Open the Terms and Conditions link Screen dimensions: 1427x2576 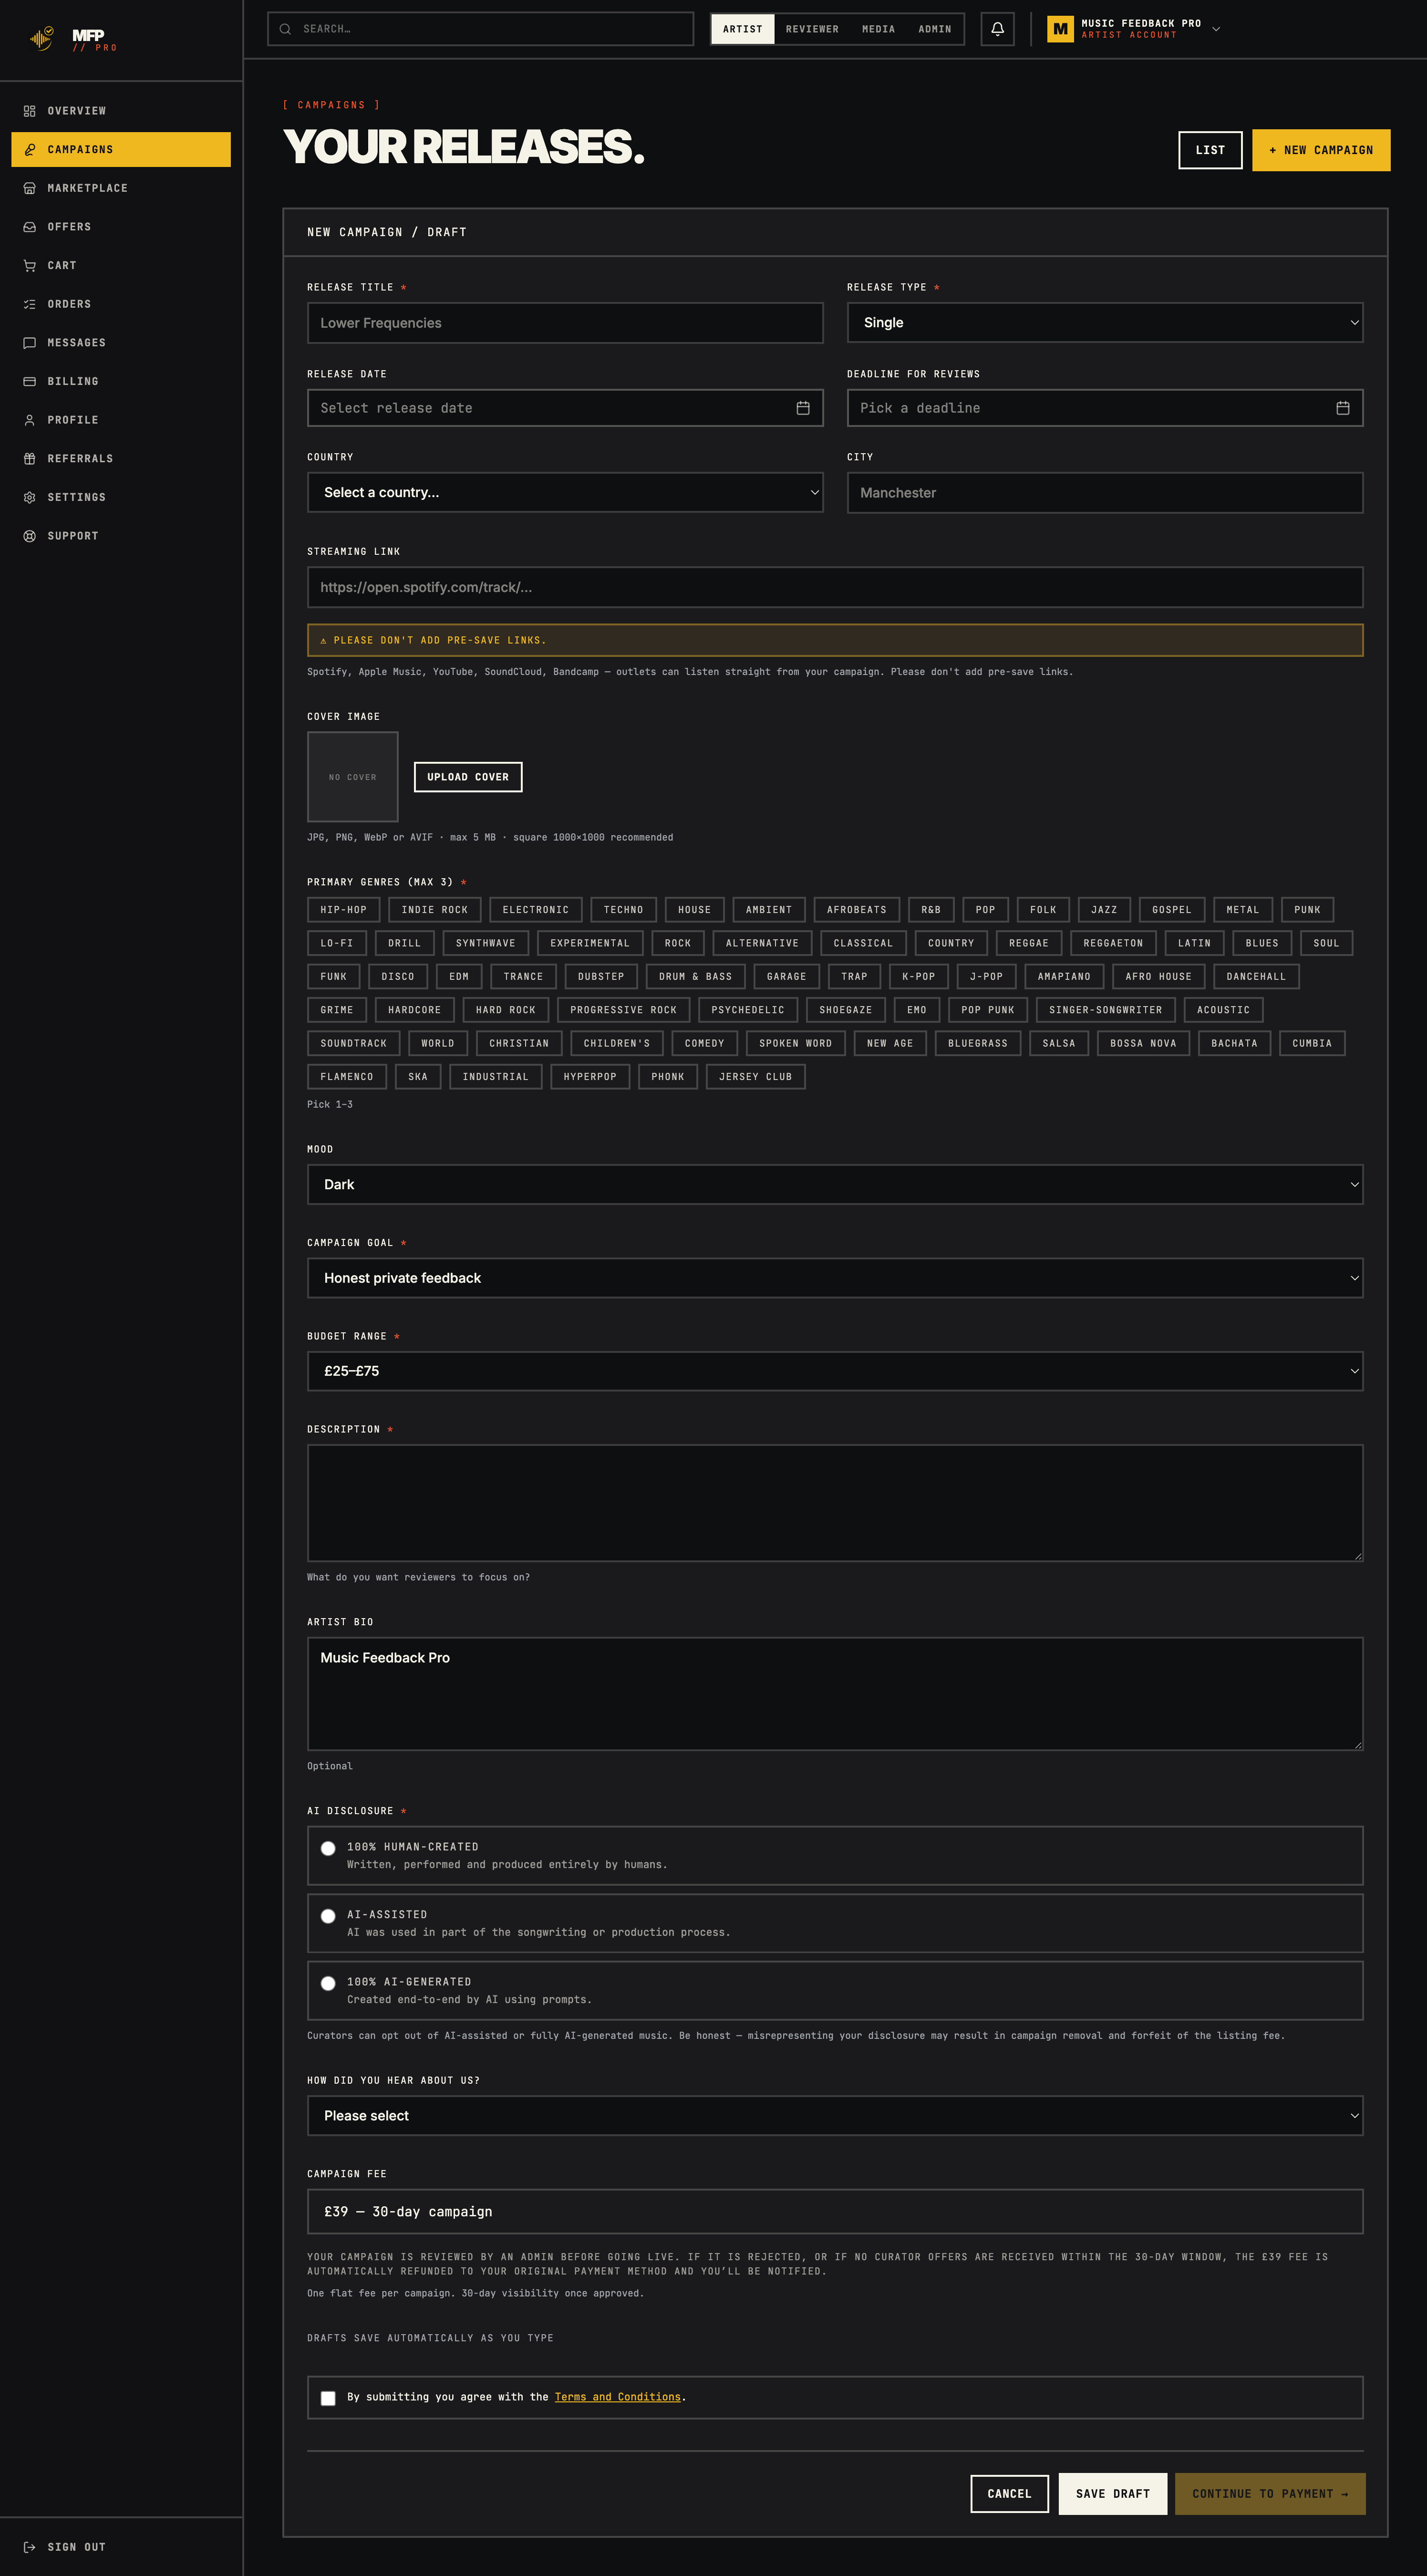618,2397
